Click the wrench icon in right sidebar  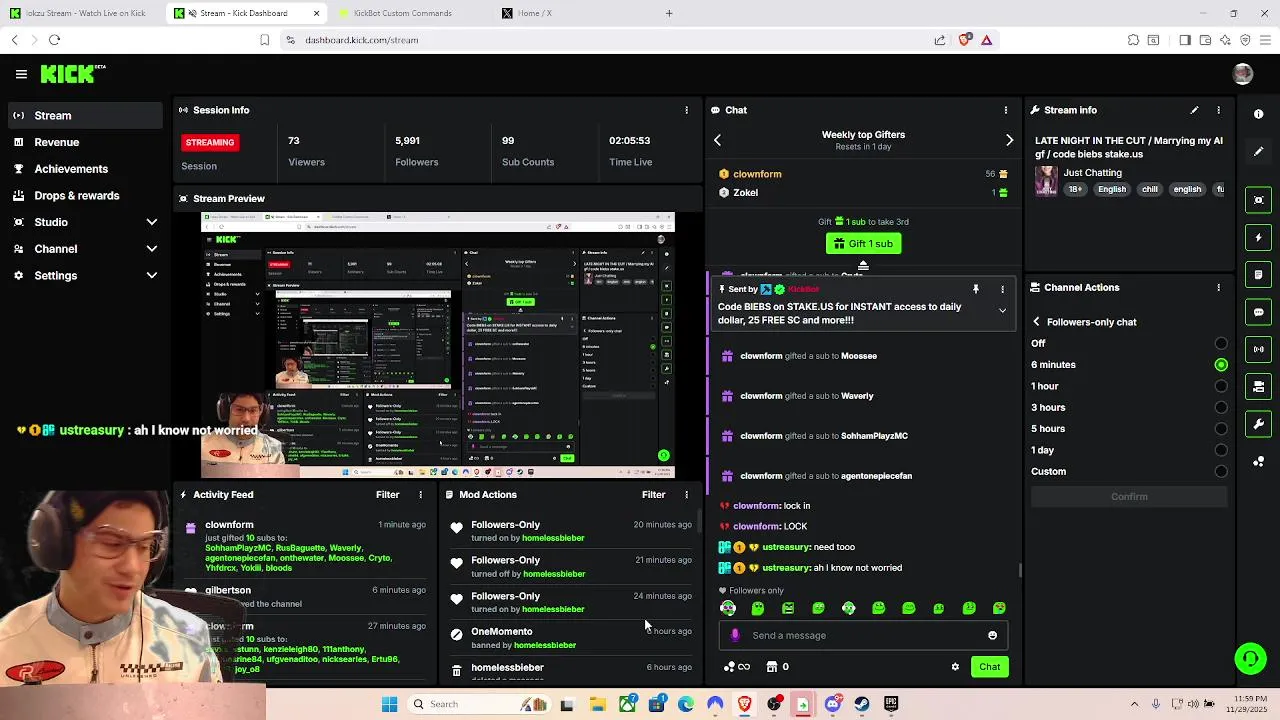(x=1259, y=424)
